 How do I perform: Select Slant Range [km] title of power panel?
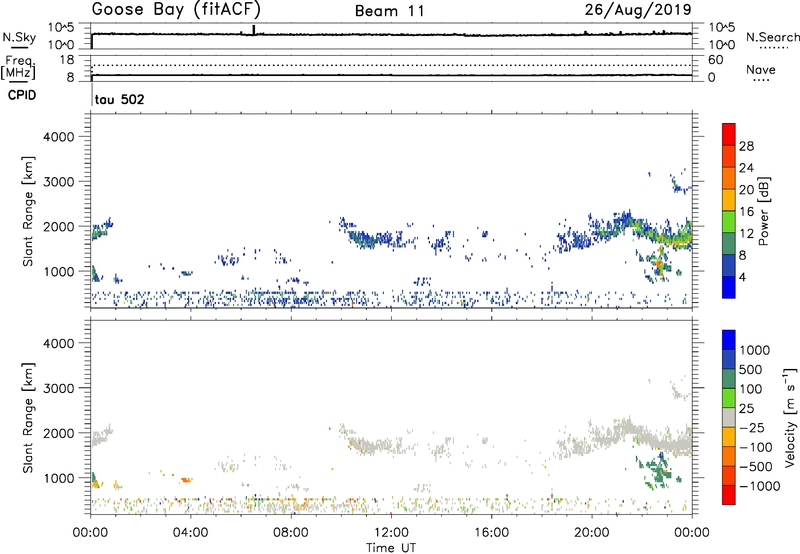(28, 211)
